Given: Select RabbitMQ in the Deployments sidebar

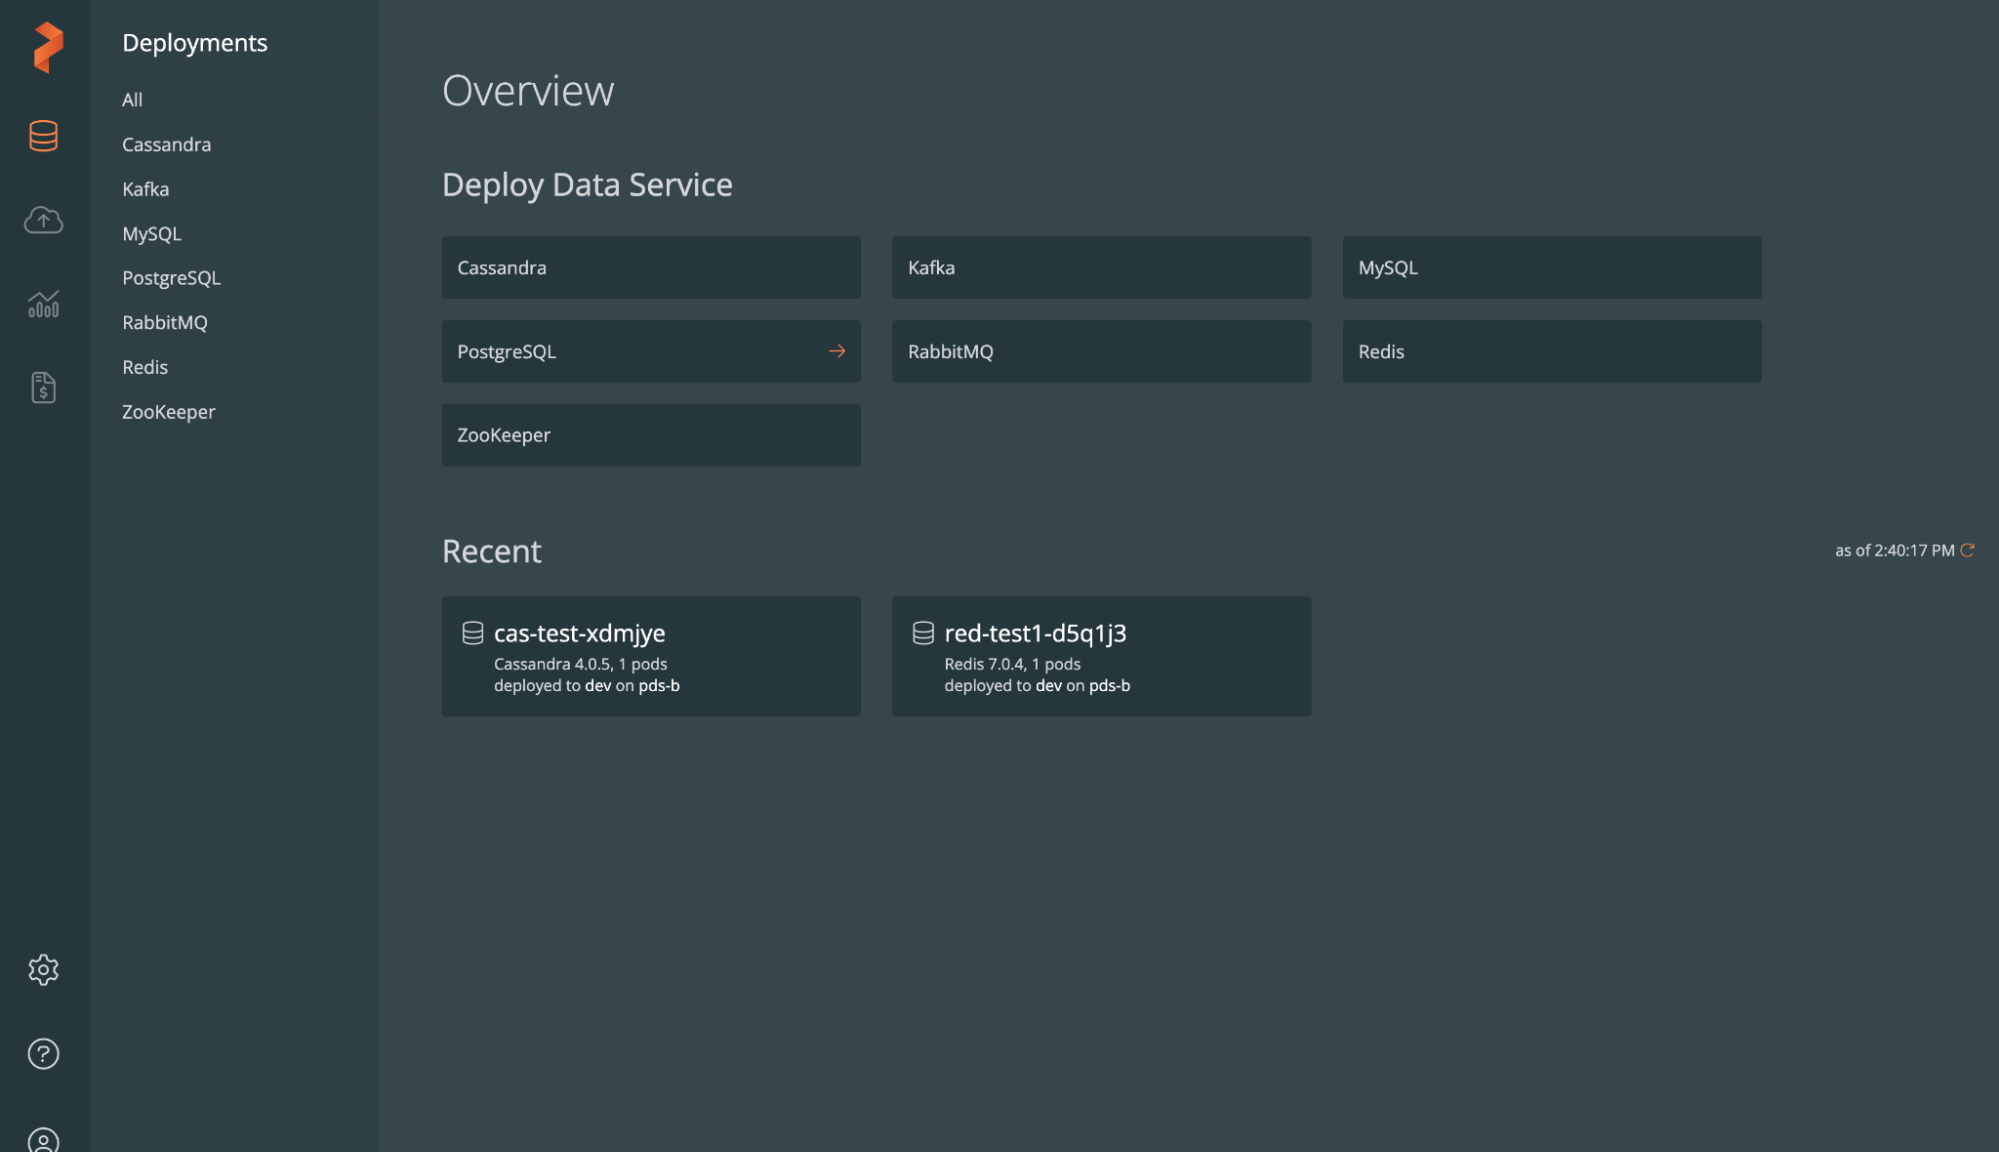Looking at the screenshot, I should click(x=164, y=322).
